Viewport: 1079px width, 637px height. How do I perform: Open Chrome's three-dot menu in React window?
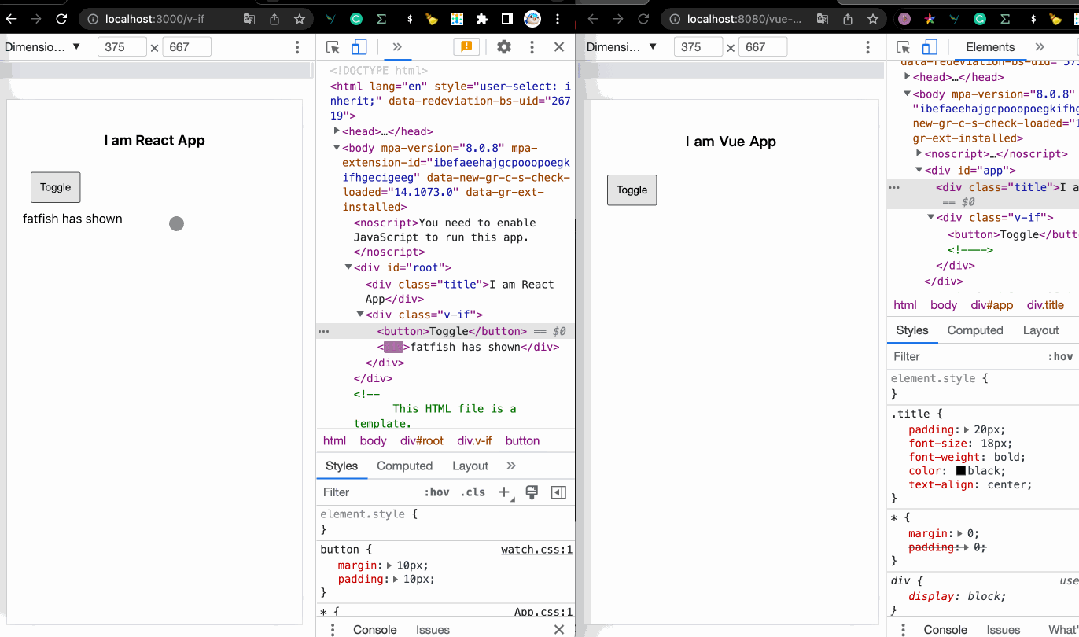(x=557, y=19)
